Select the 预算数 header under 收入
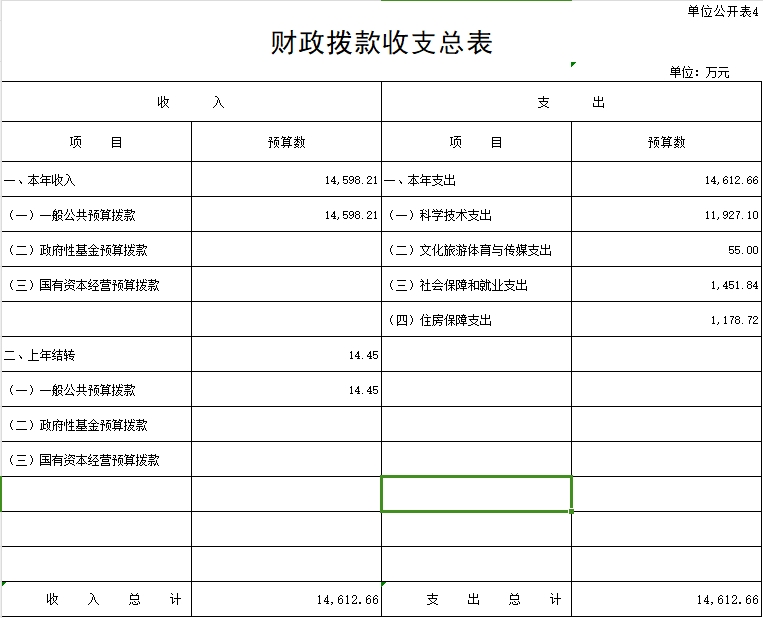 [287, 142]
